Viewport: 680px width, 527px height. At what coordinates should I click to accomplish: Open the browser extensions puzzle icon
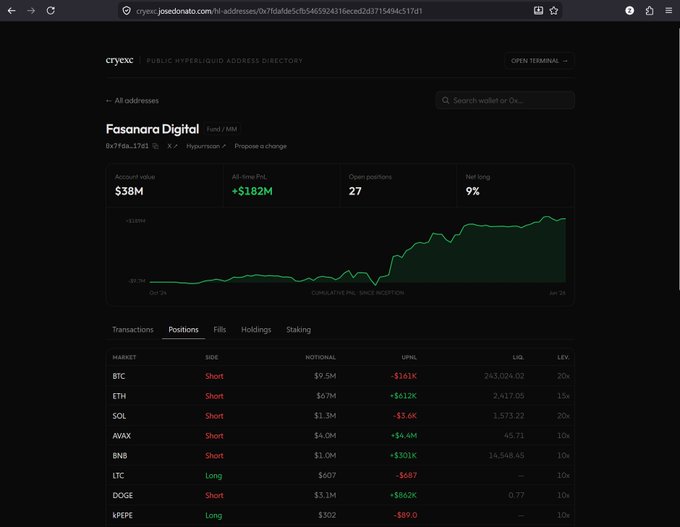649,11
